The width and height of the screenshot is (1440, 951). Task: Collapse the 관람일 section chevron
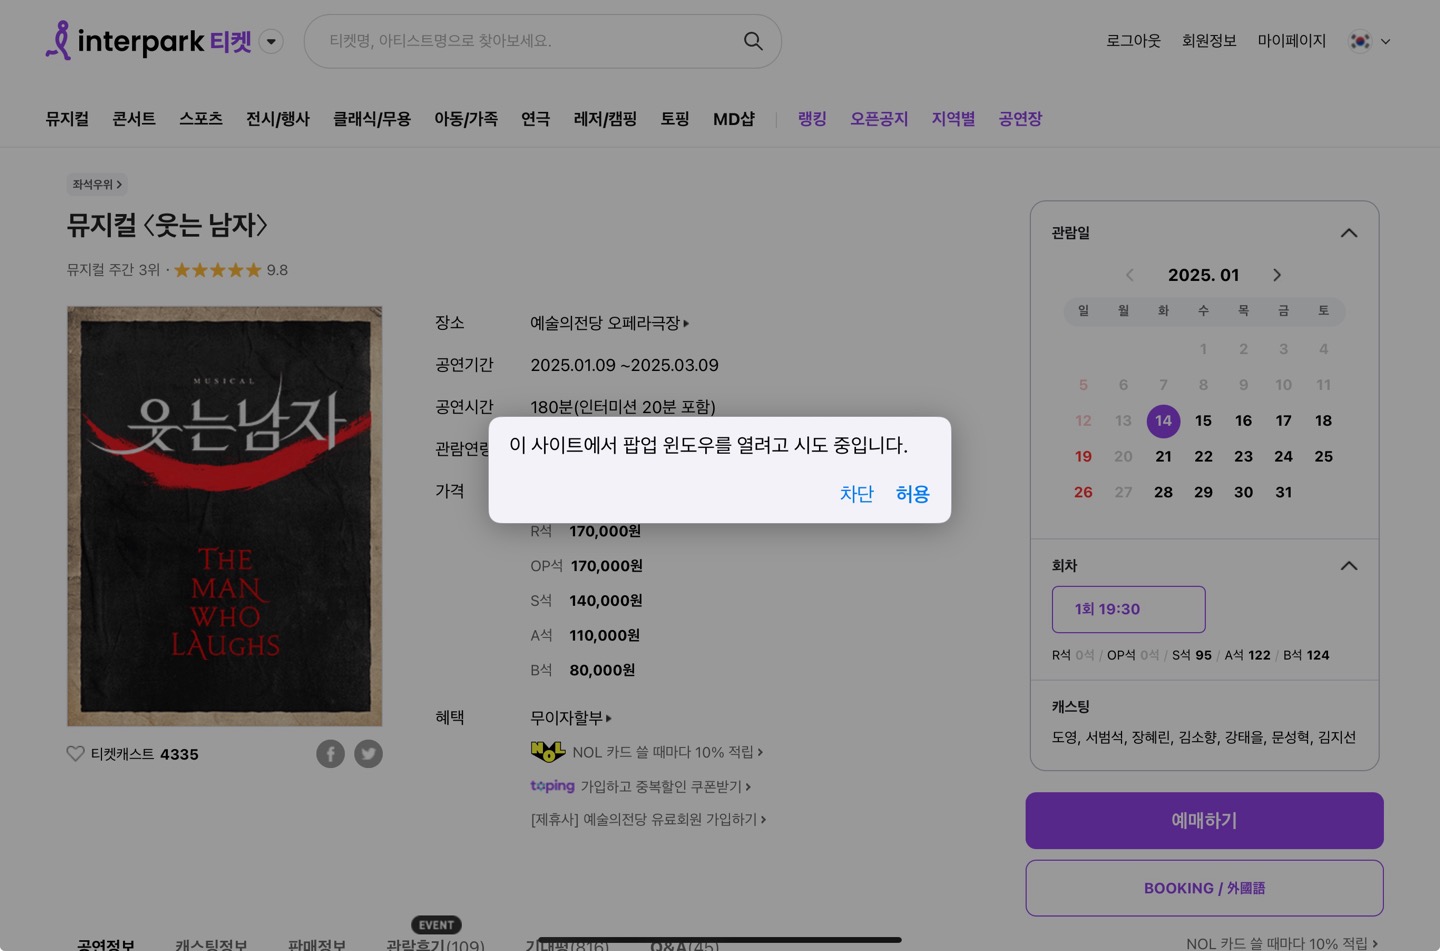pyautogui.click(x=1349, y=233)
